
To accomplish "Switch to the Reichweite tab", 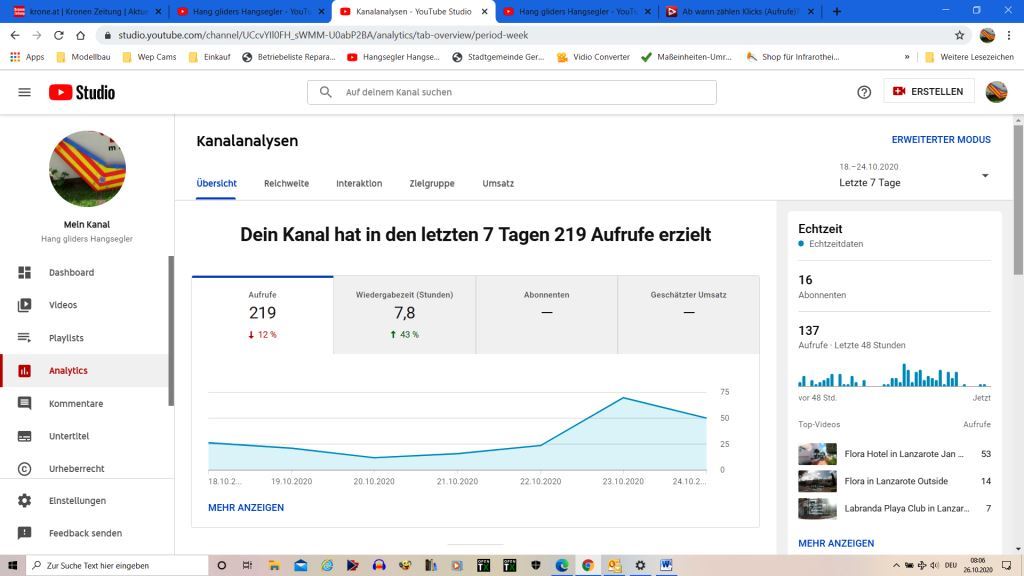I will click(286, 184).
